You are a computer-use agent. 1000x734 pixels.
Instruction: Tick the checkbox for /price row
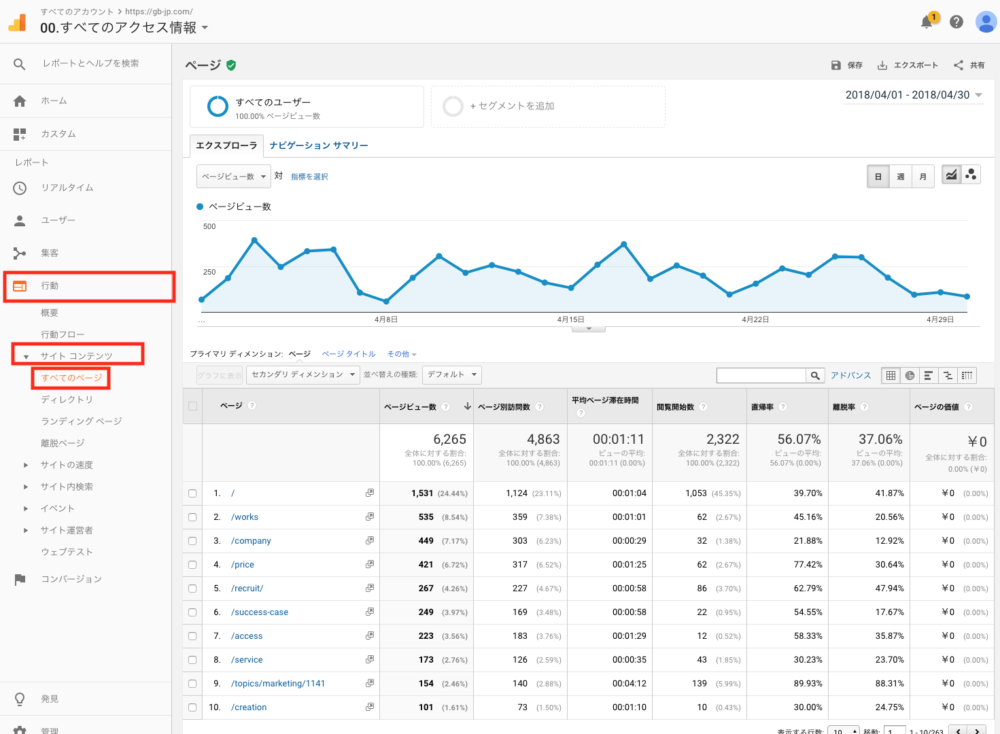193,565
